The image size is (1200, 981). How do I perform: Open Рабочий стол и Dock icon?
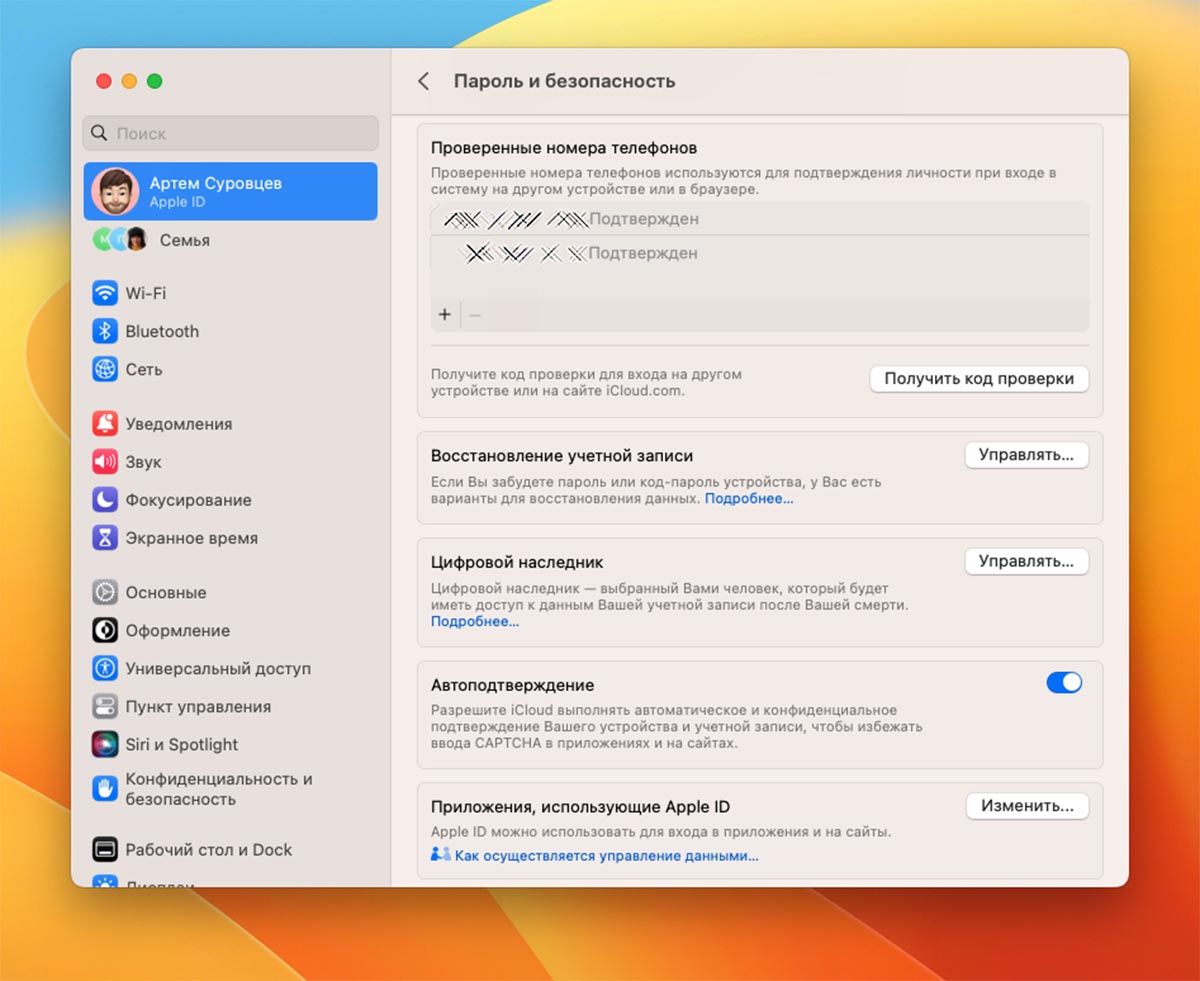105,850
